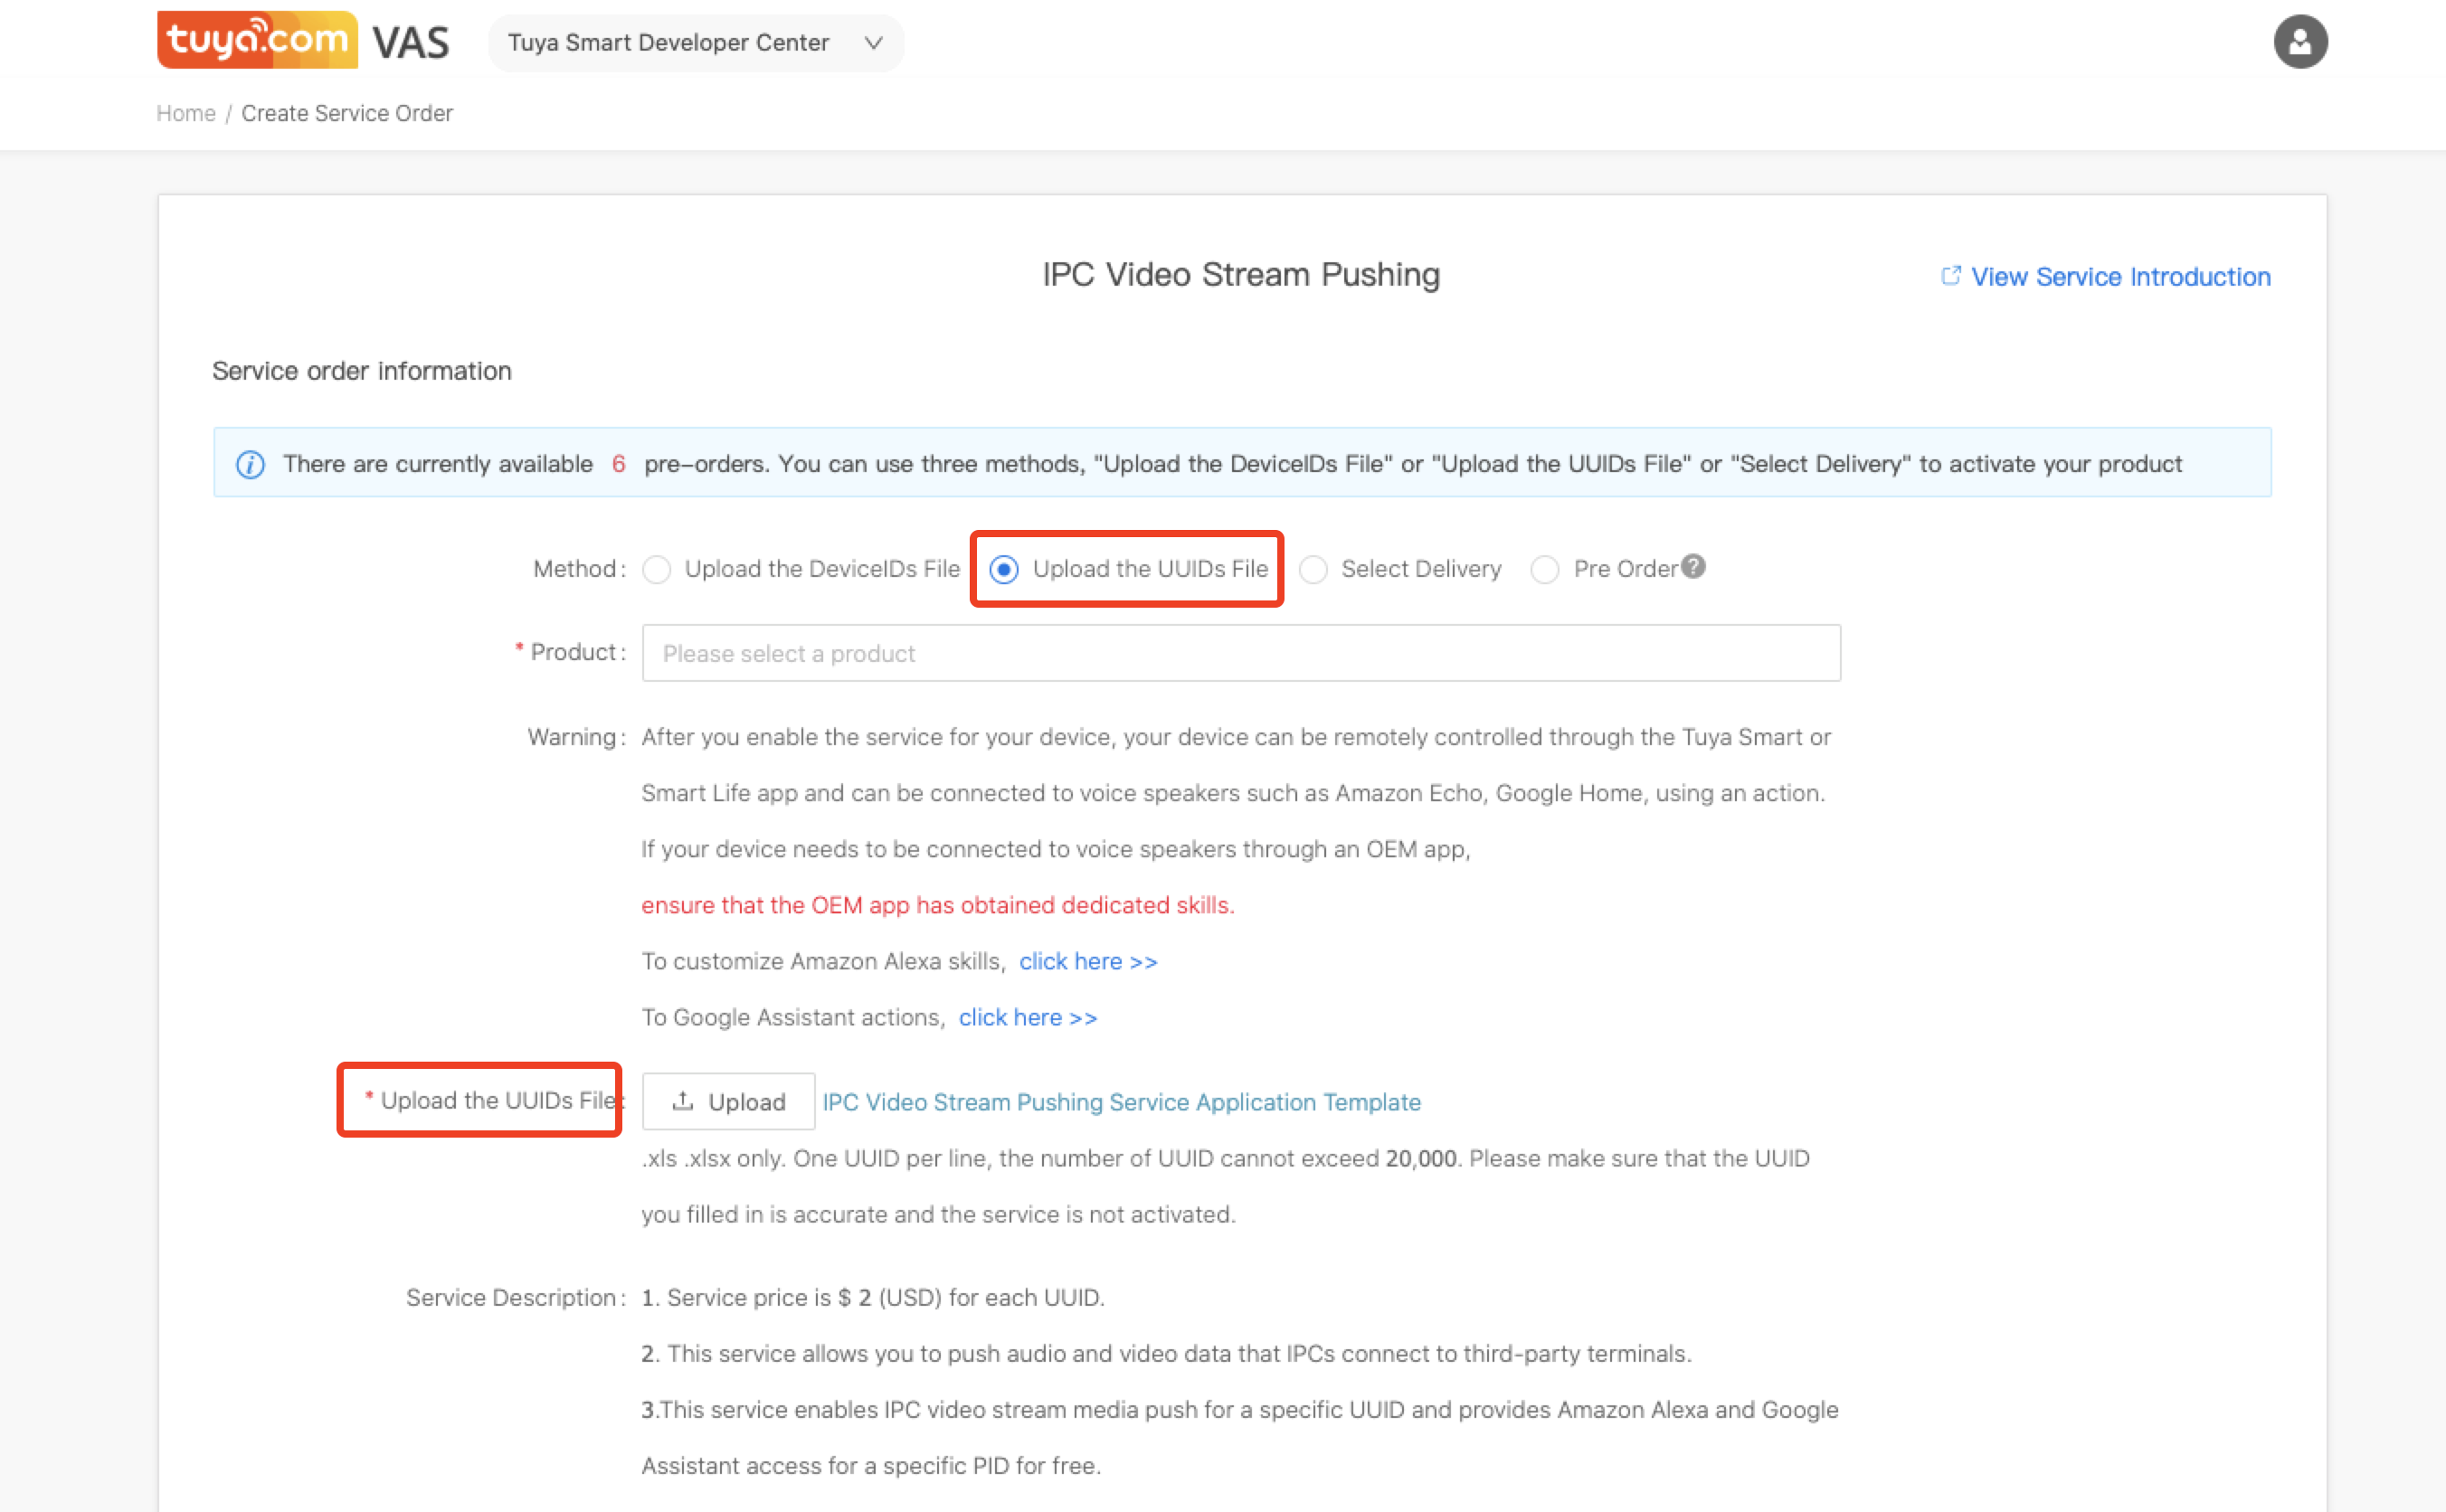
Task: Choose the Pre Order radio option
Action: click(1545, 569)
